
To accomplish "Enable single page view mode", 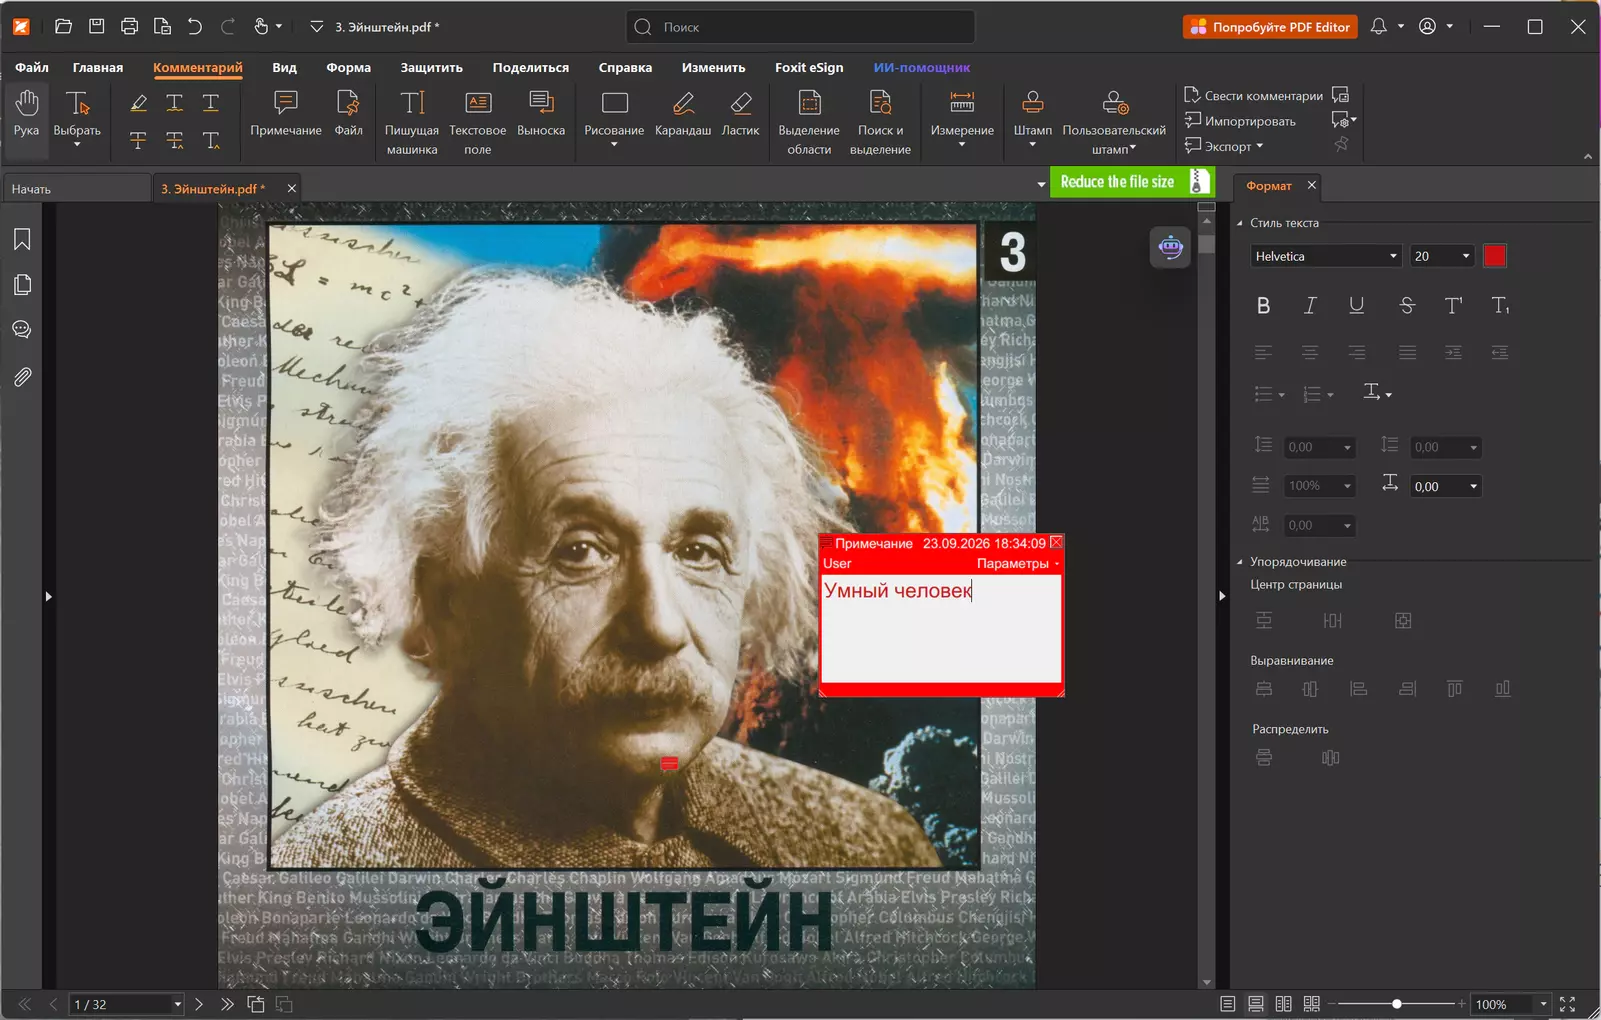I will tap(1227, 1004).
